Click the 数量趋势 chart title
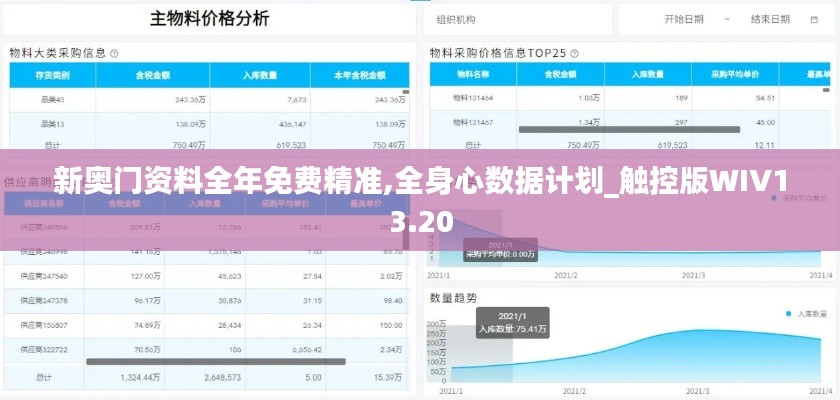The image size is (840, 400). 453,298
